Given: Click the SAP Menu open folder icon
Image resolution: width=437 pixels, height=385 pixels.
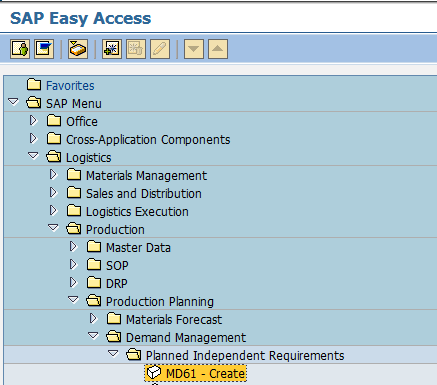Looking at the screenshot, I should point(34,103).
